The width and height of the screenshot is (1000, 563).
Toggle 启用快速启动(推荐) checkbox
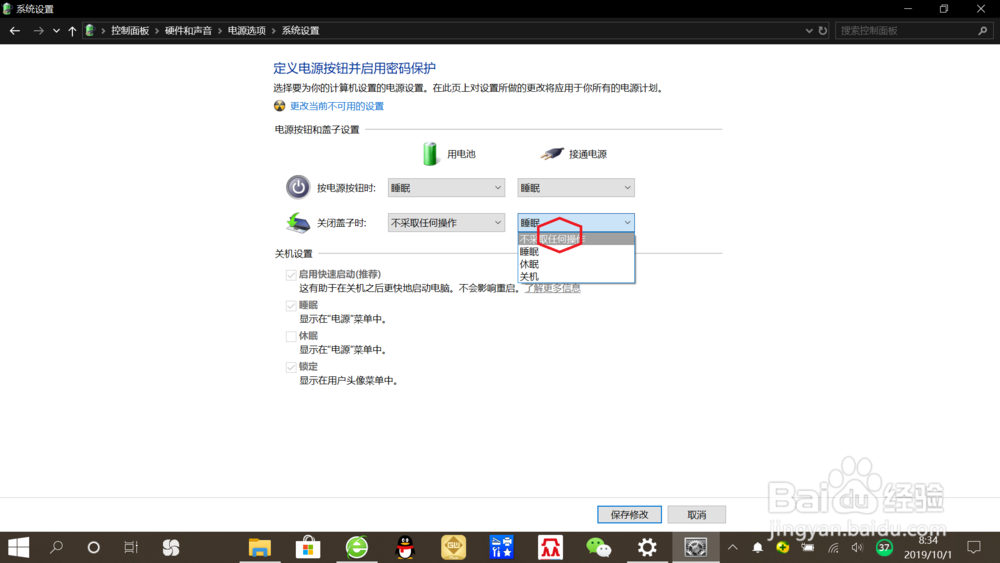291,275
